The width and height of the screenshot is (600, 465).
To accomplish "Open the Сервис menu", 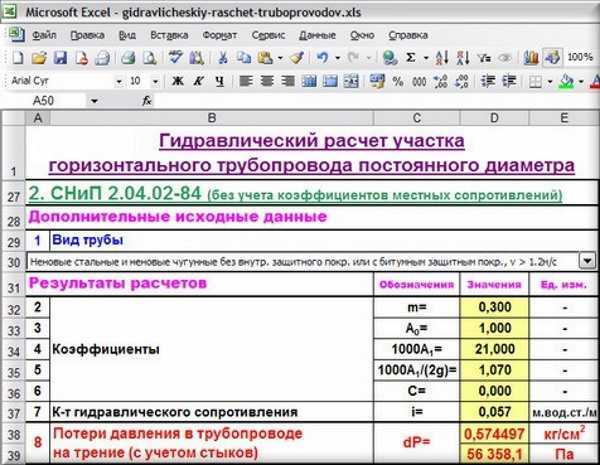I will [x=268, y=35].
